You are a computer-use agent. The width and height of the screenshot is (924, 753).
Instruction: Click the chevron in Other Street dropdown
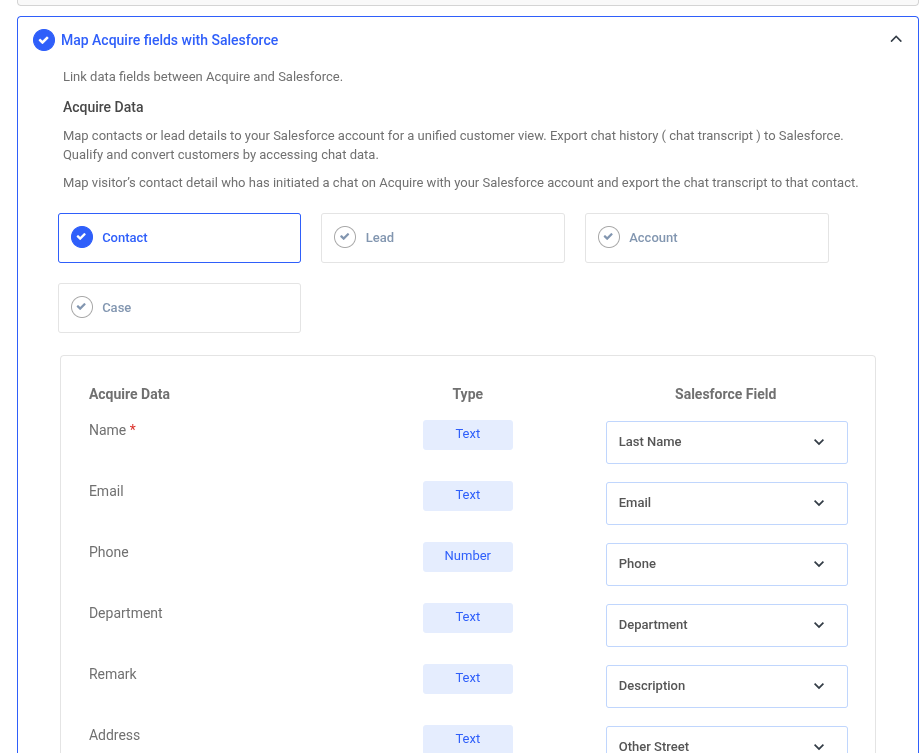(x=819, y=745)
